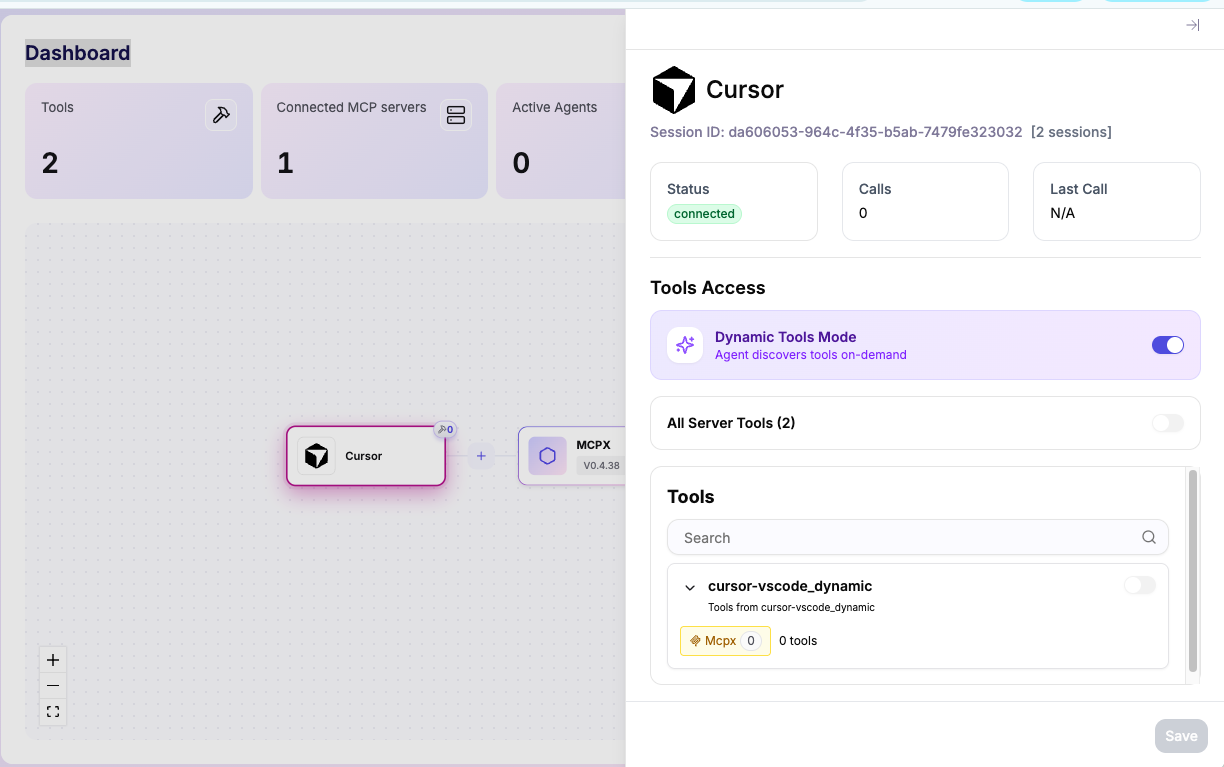Click 'Tools from cursor-vscode_dynamic' description

[x=791, y=607]
